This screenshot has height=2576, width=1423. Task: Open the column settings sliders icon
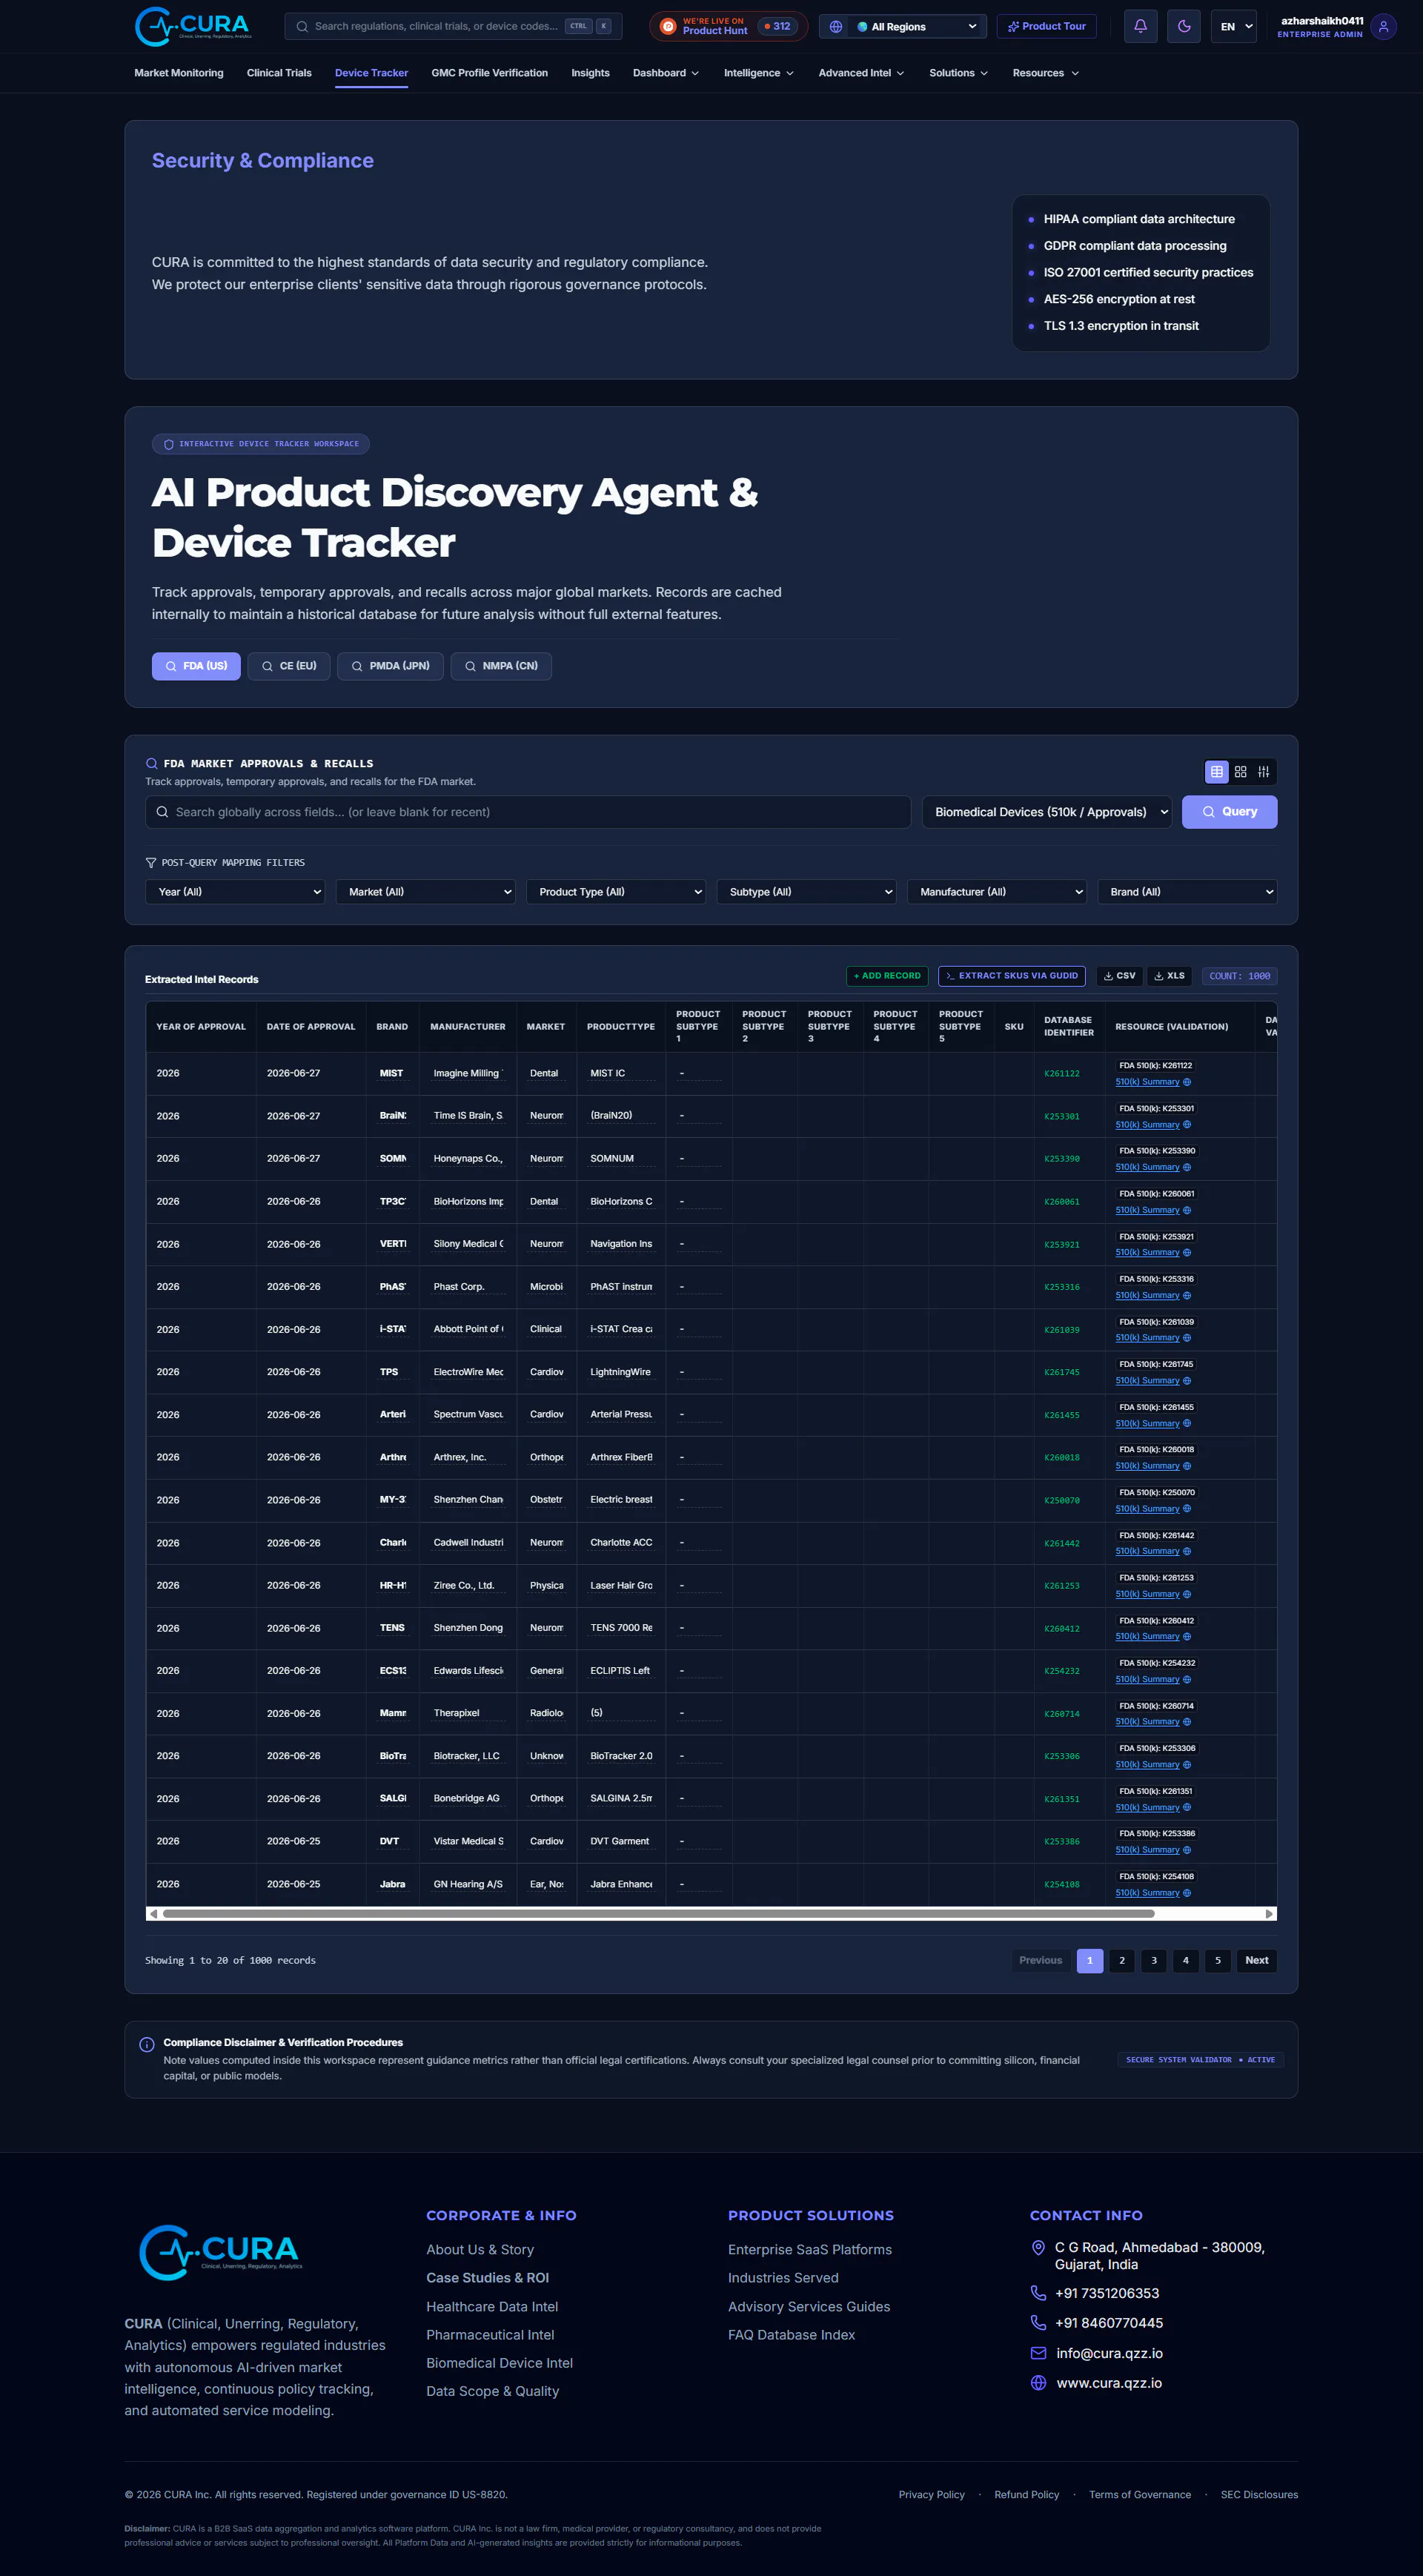(1264, 772)
